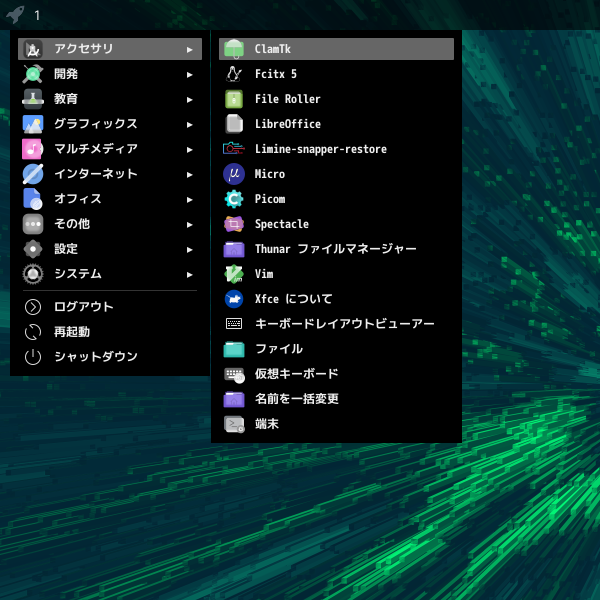Click the rocket launcher icon in panel
This screenshot has width=600, height=600.
14,15
